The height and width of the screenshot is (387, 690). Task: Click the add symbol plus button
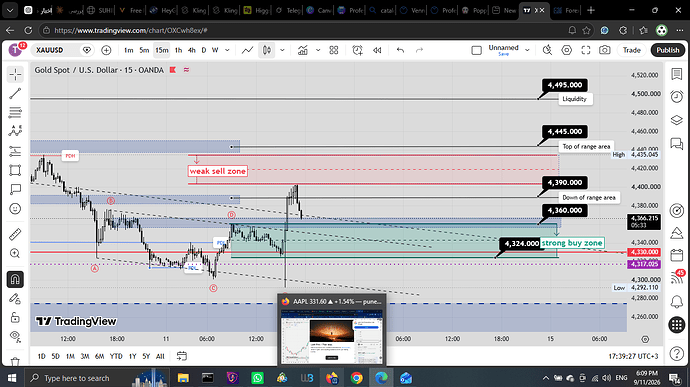pyautogui.click(x=106, y=50)
